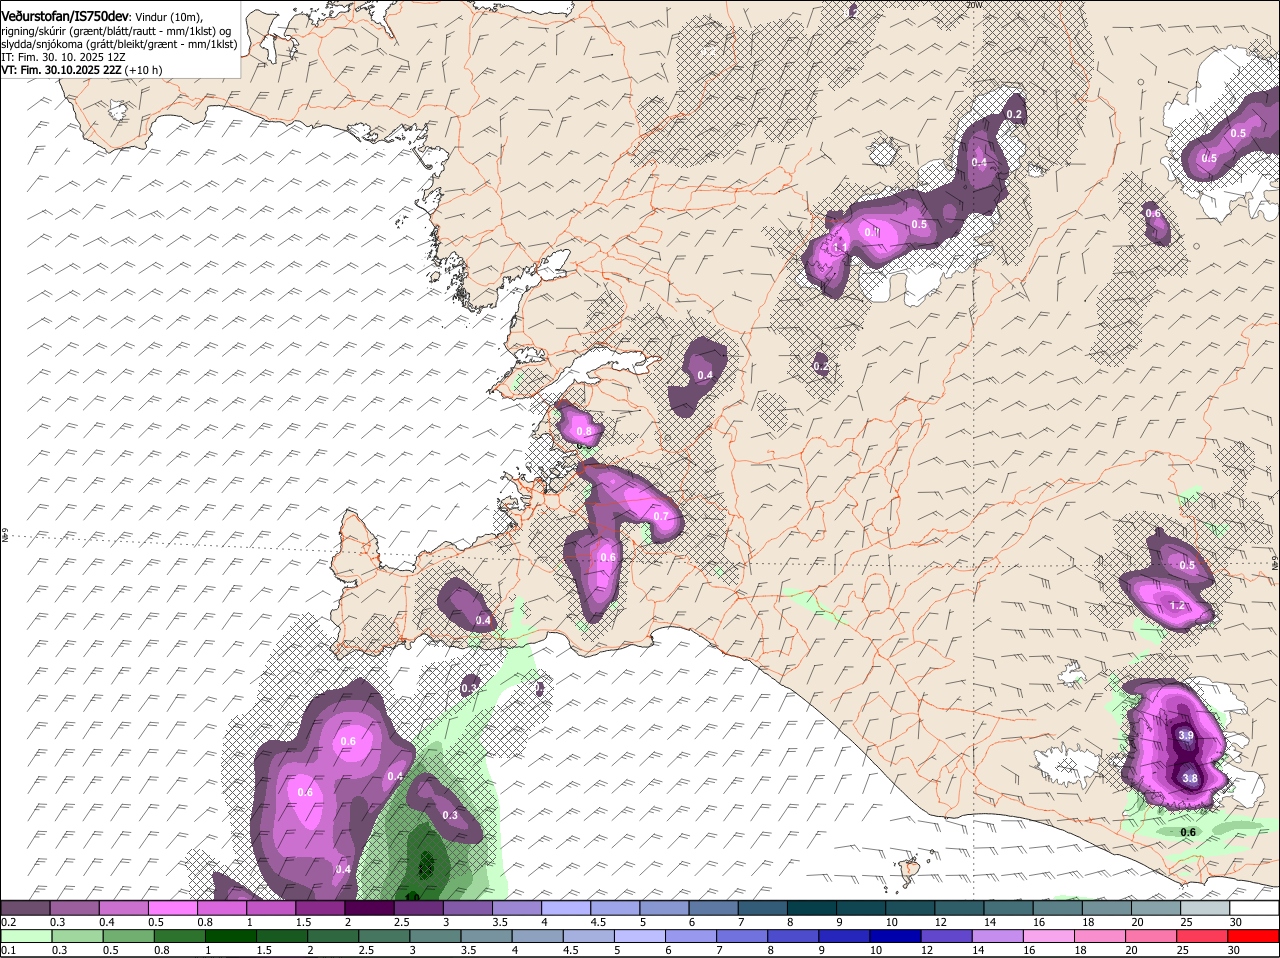Select the hot pink rain legend swatch labeled 20

coord(1152,936)
